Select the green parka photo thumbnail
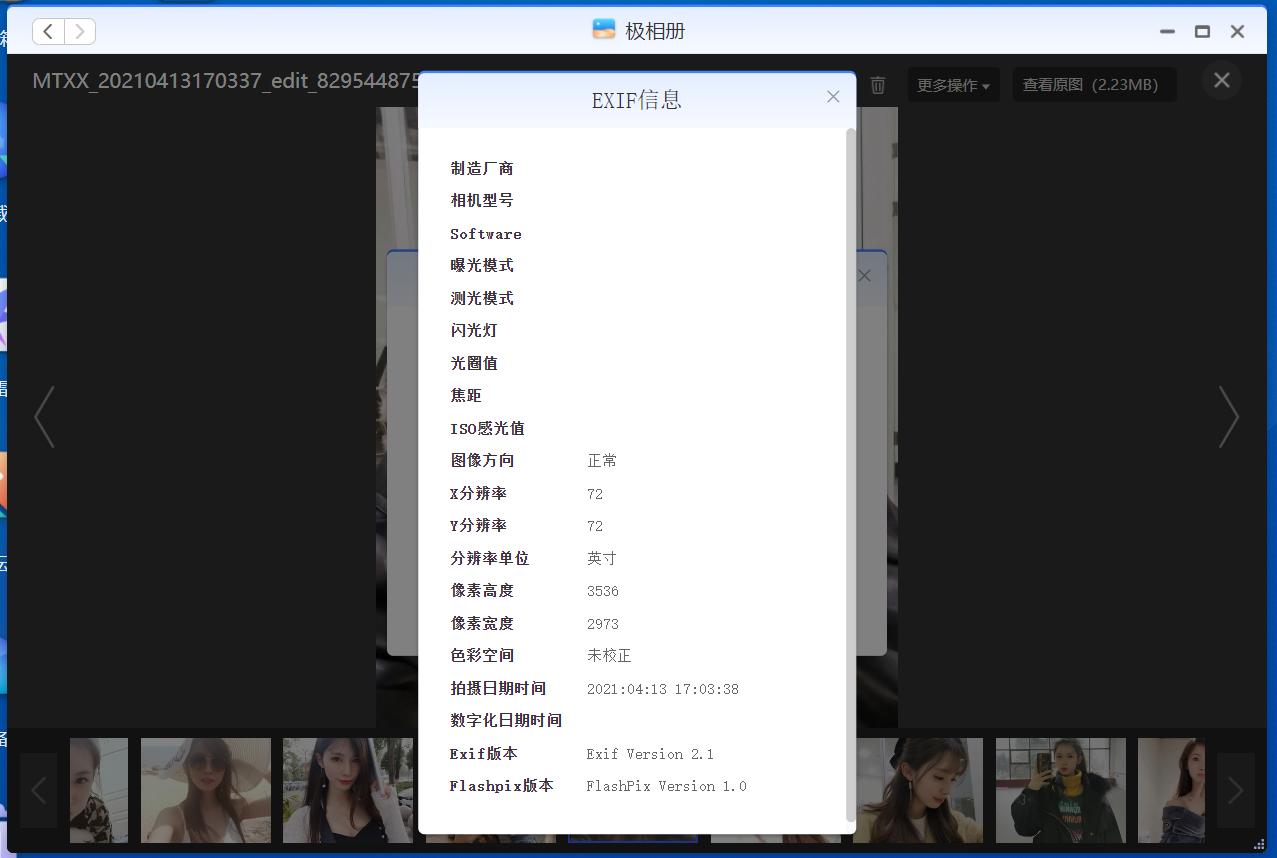The image size is (1277, 858). tap(1060, 790)
